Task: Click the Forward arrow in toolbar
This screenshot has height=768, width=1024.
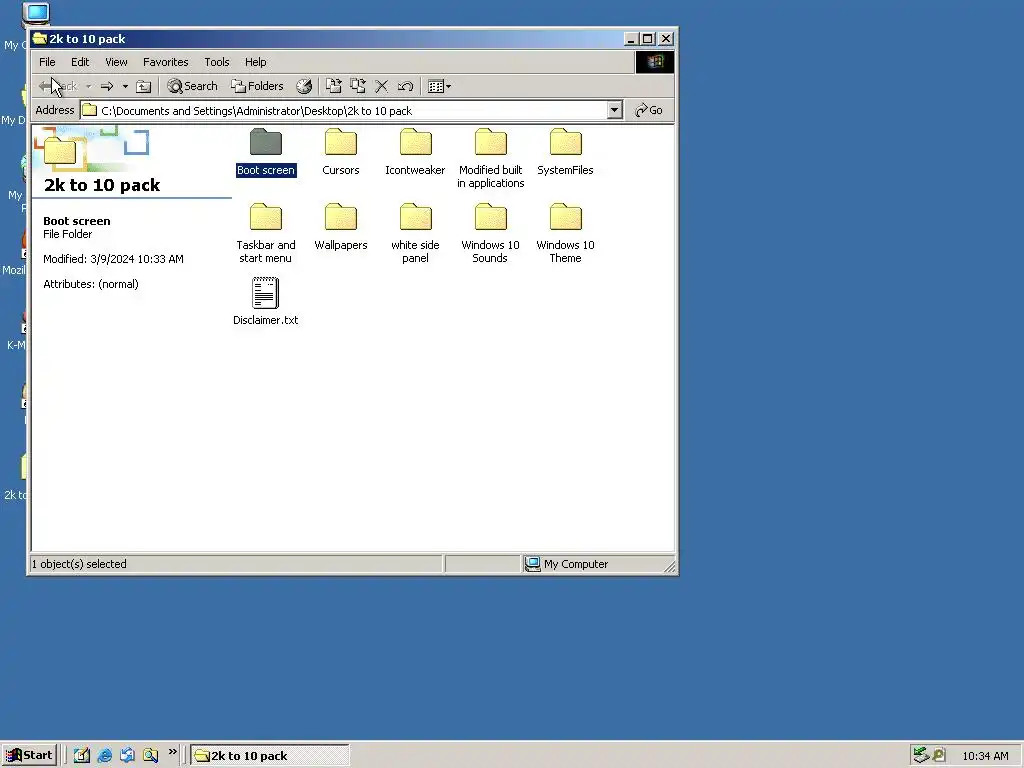Action: (107, 86)
